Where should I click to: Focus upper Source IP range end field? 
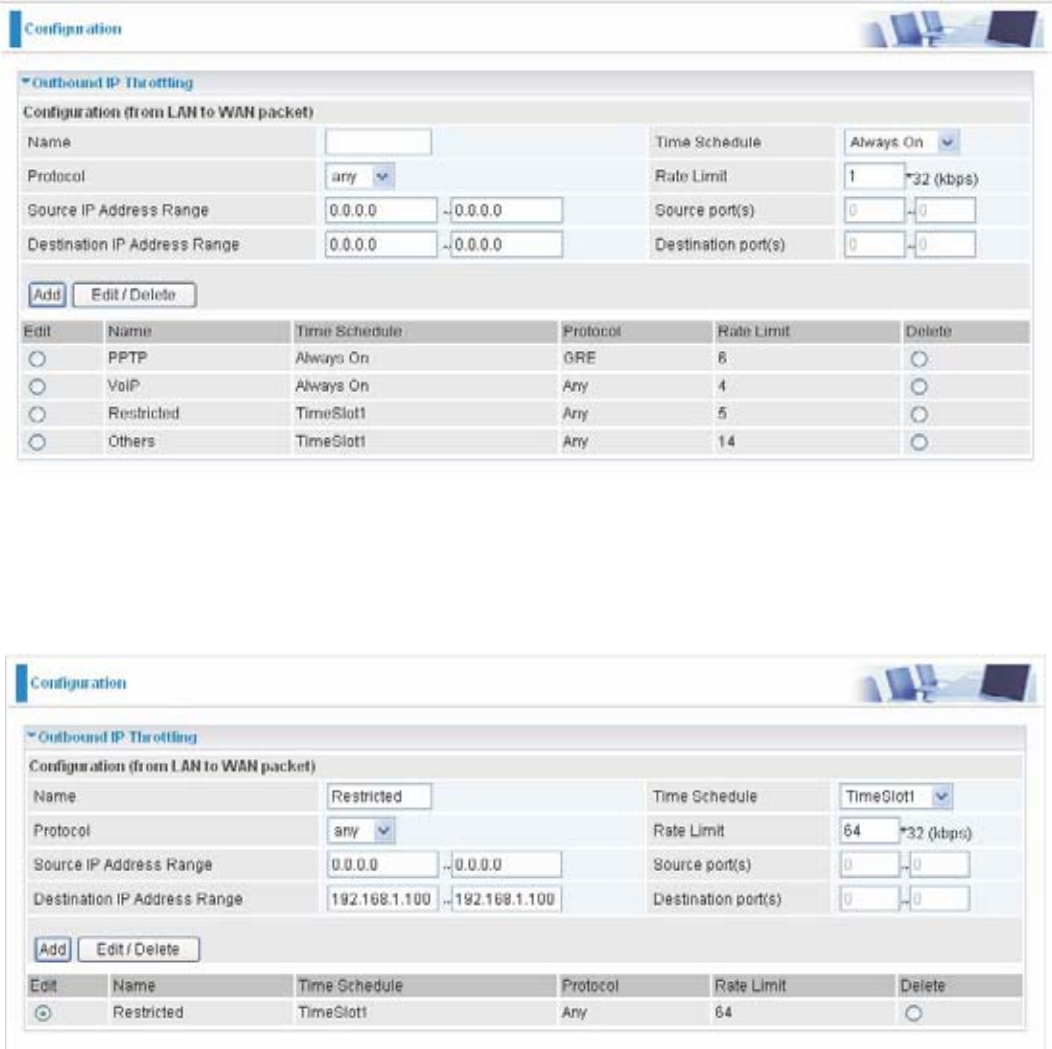507,210
